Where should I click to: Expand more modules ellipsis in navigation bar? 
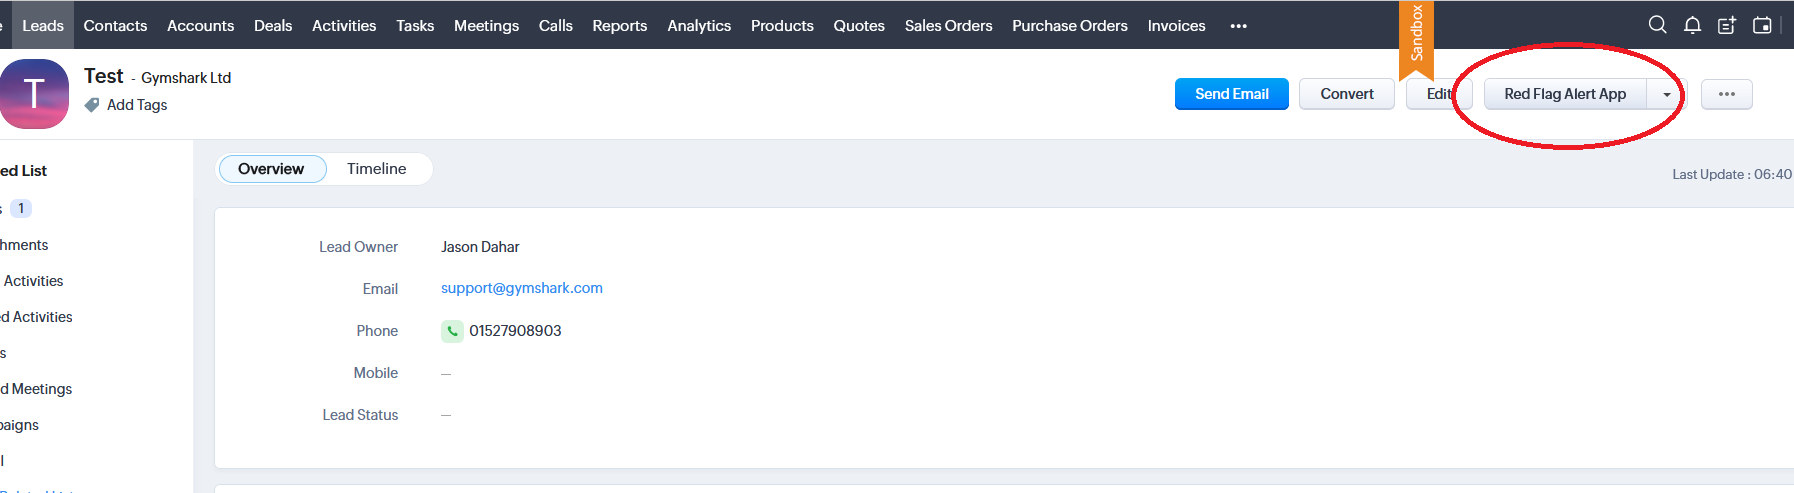(x=1239, y=26)
